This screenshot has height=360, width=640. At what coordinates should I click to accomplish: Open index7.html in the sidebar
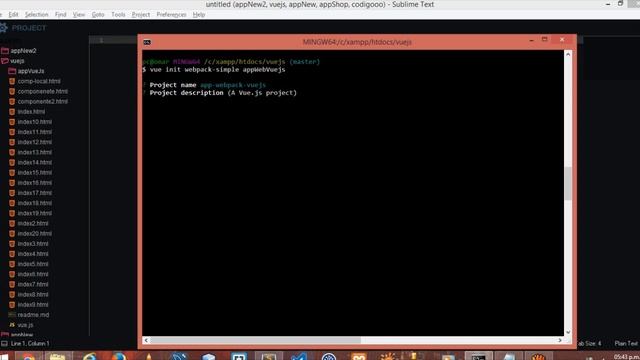(x=33, y=284)
